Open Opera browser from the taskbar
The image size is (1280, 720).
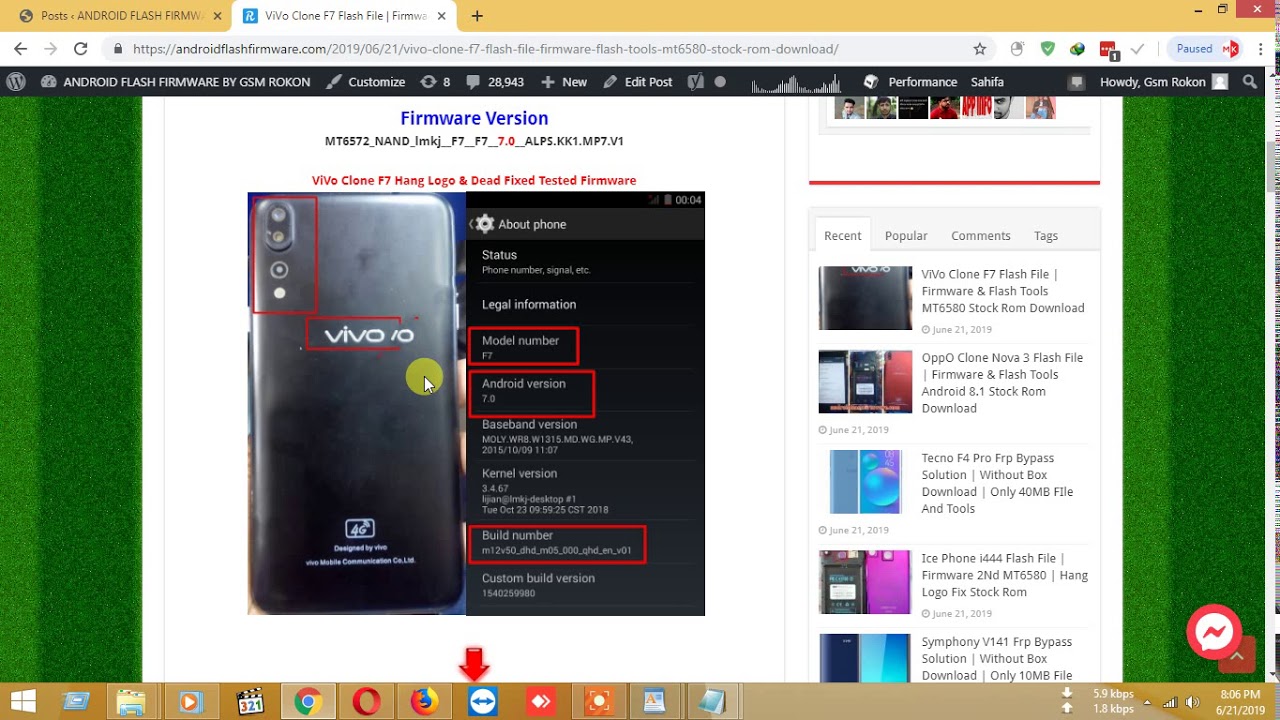click(366, 702)
